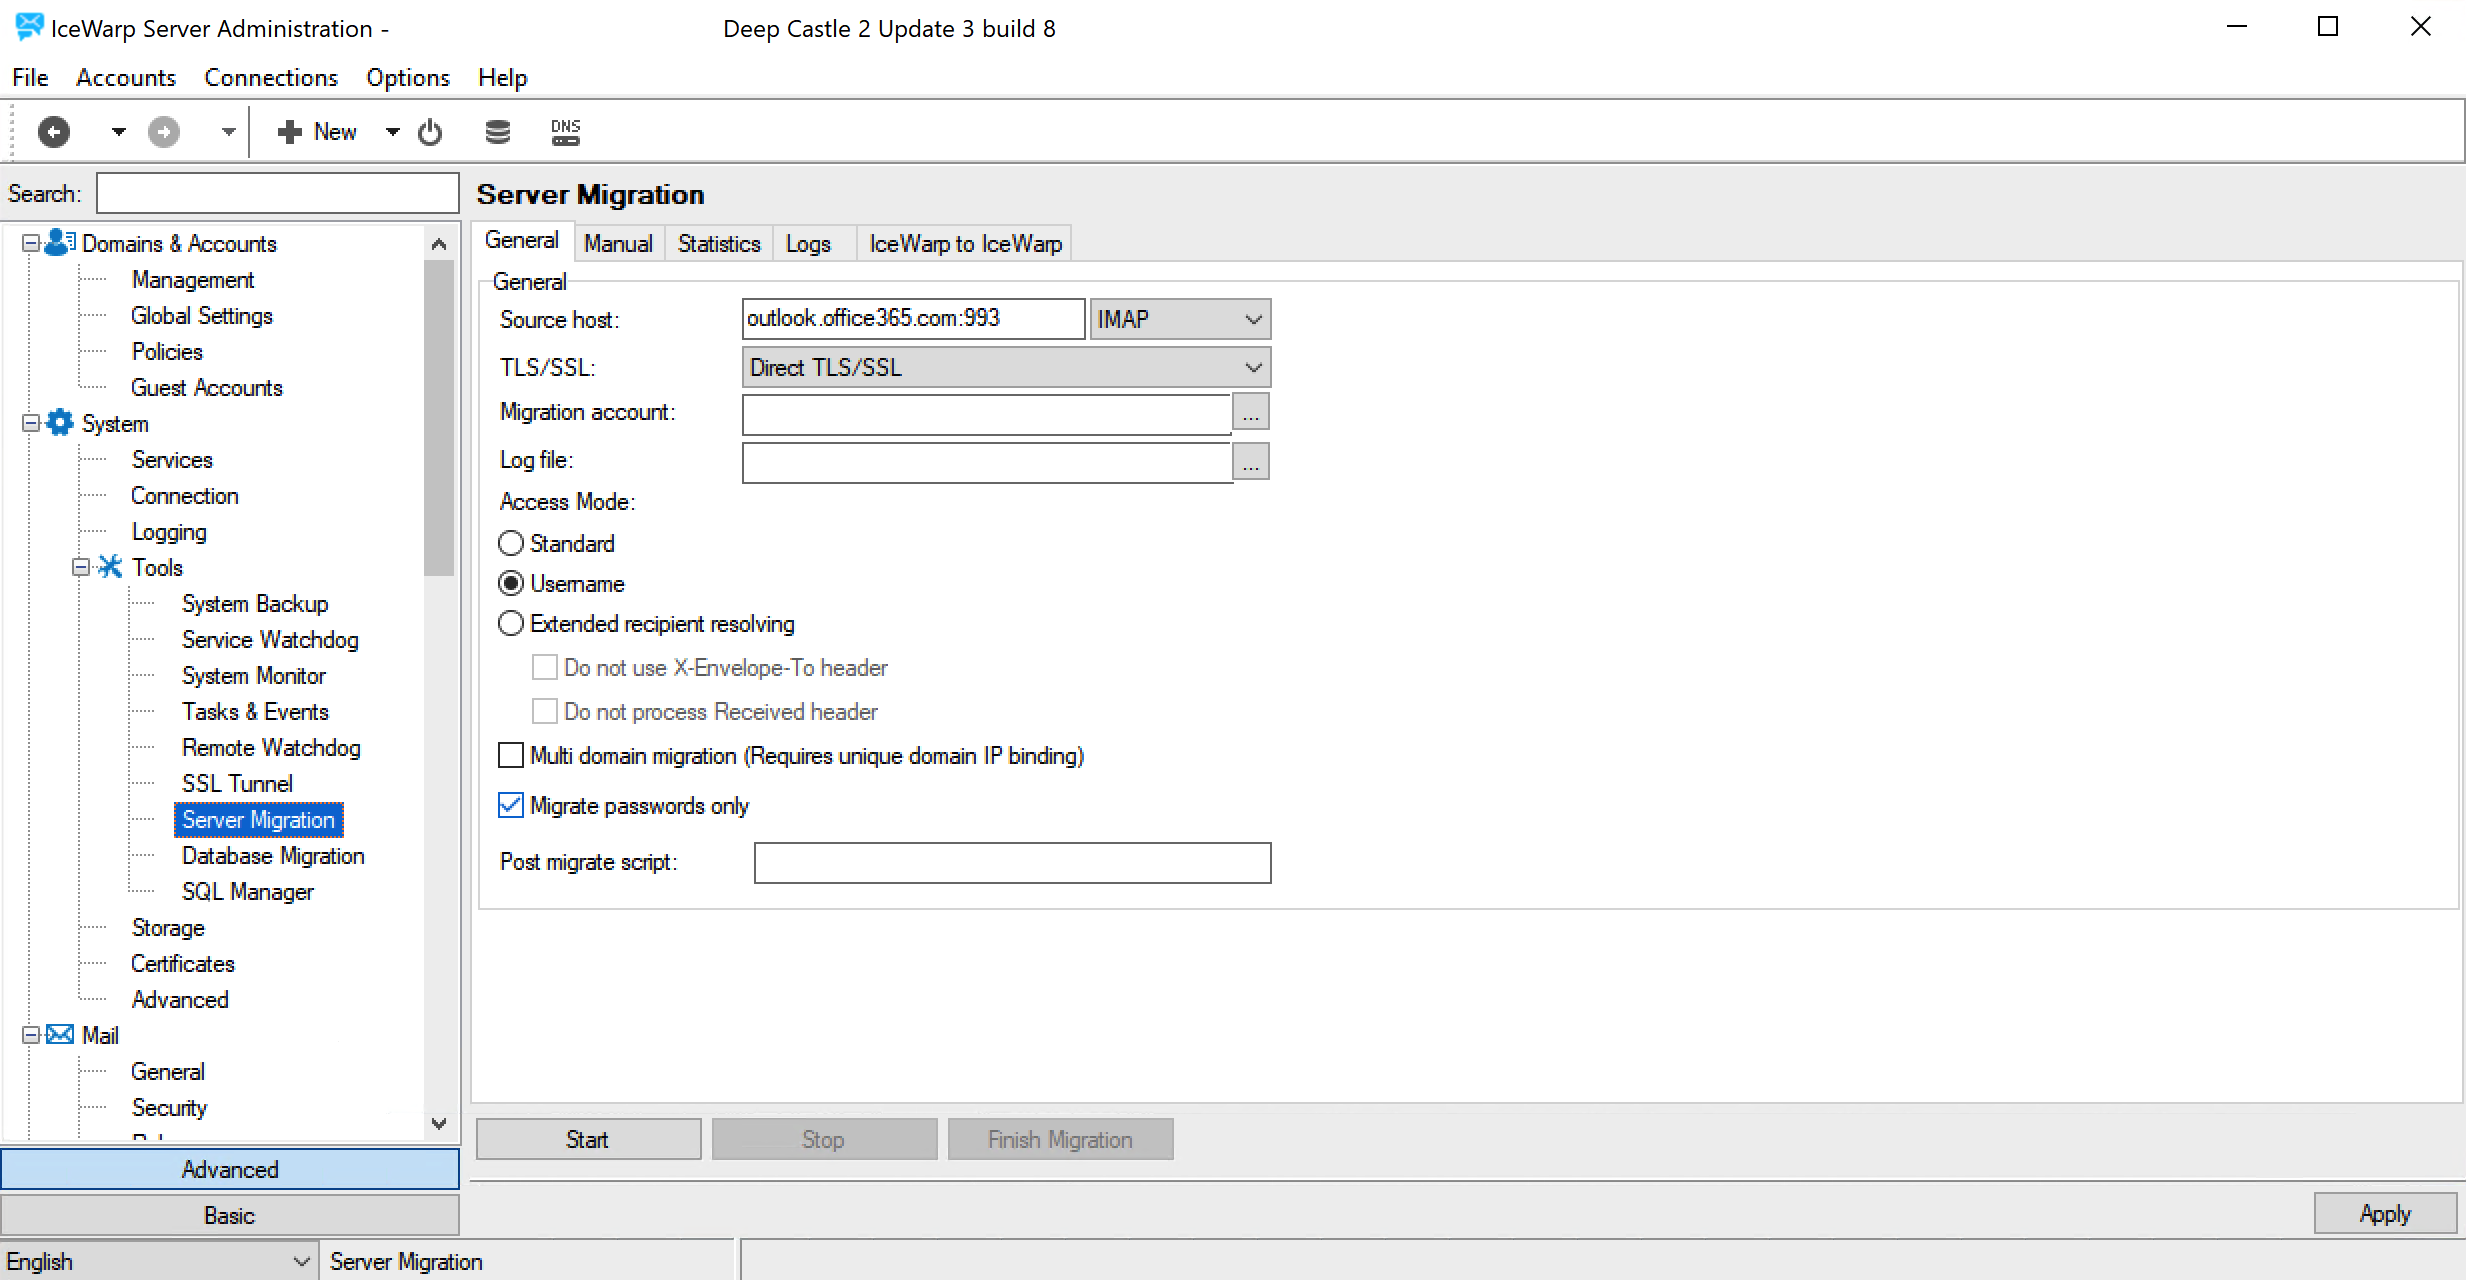Select Extended recipient resolving radio
The image size is (2466, 1280).
pos(511,623)
